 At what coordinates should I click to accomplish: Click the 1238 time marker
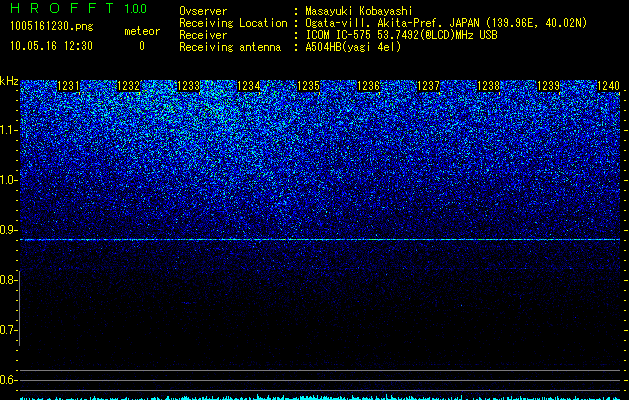[488, 86]
